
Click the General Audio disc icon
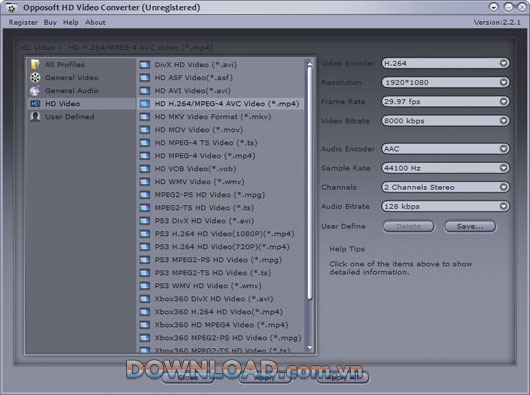pos(35,91)
